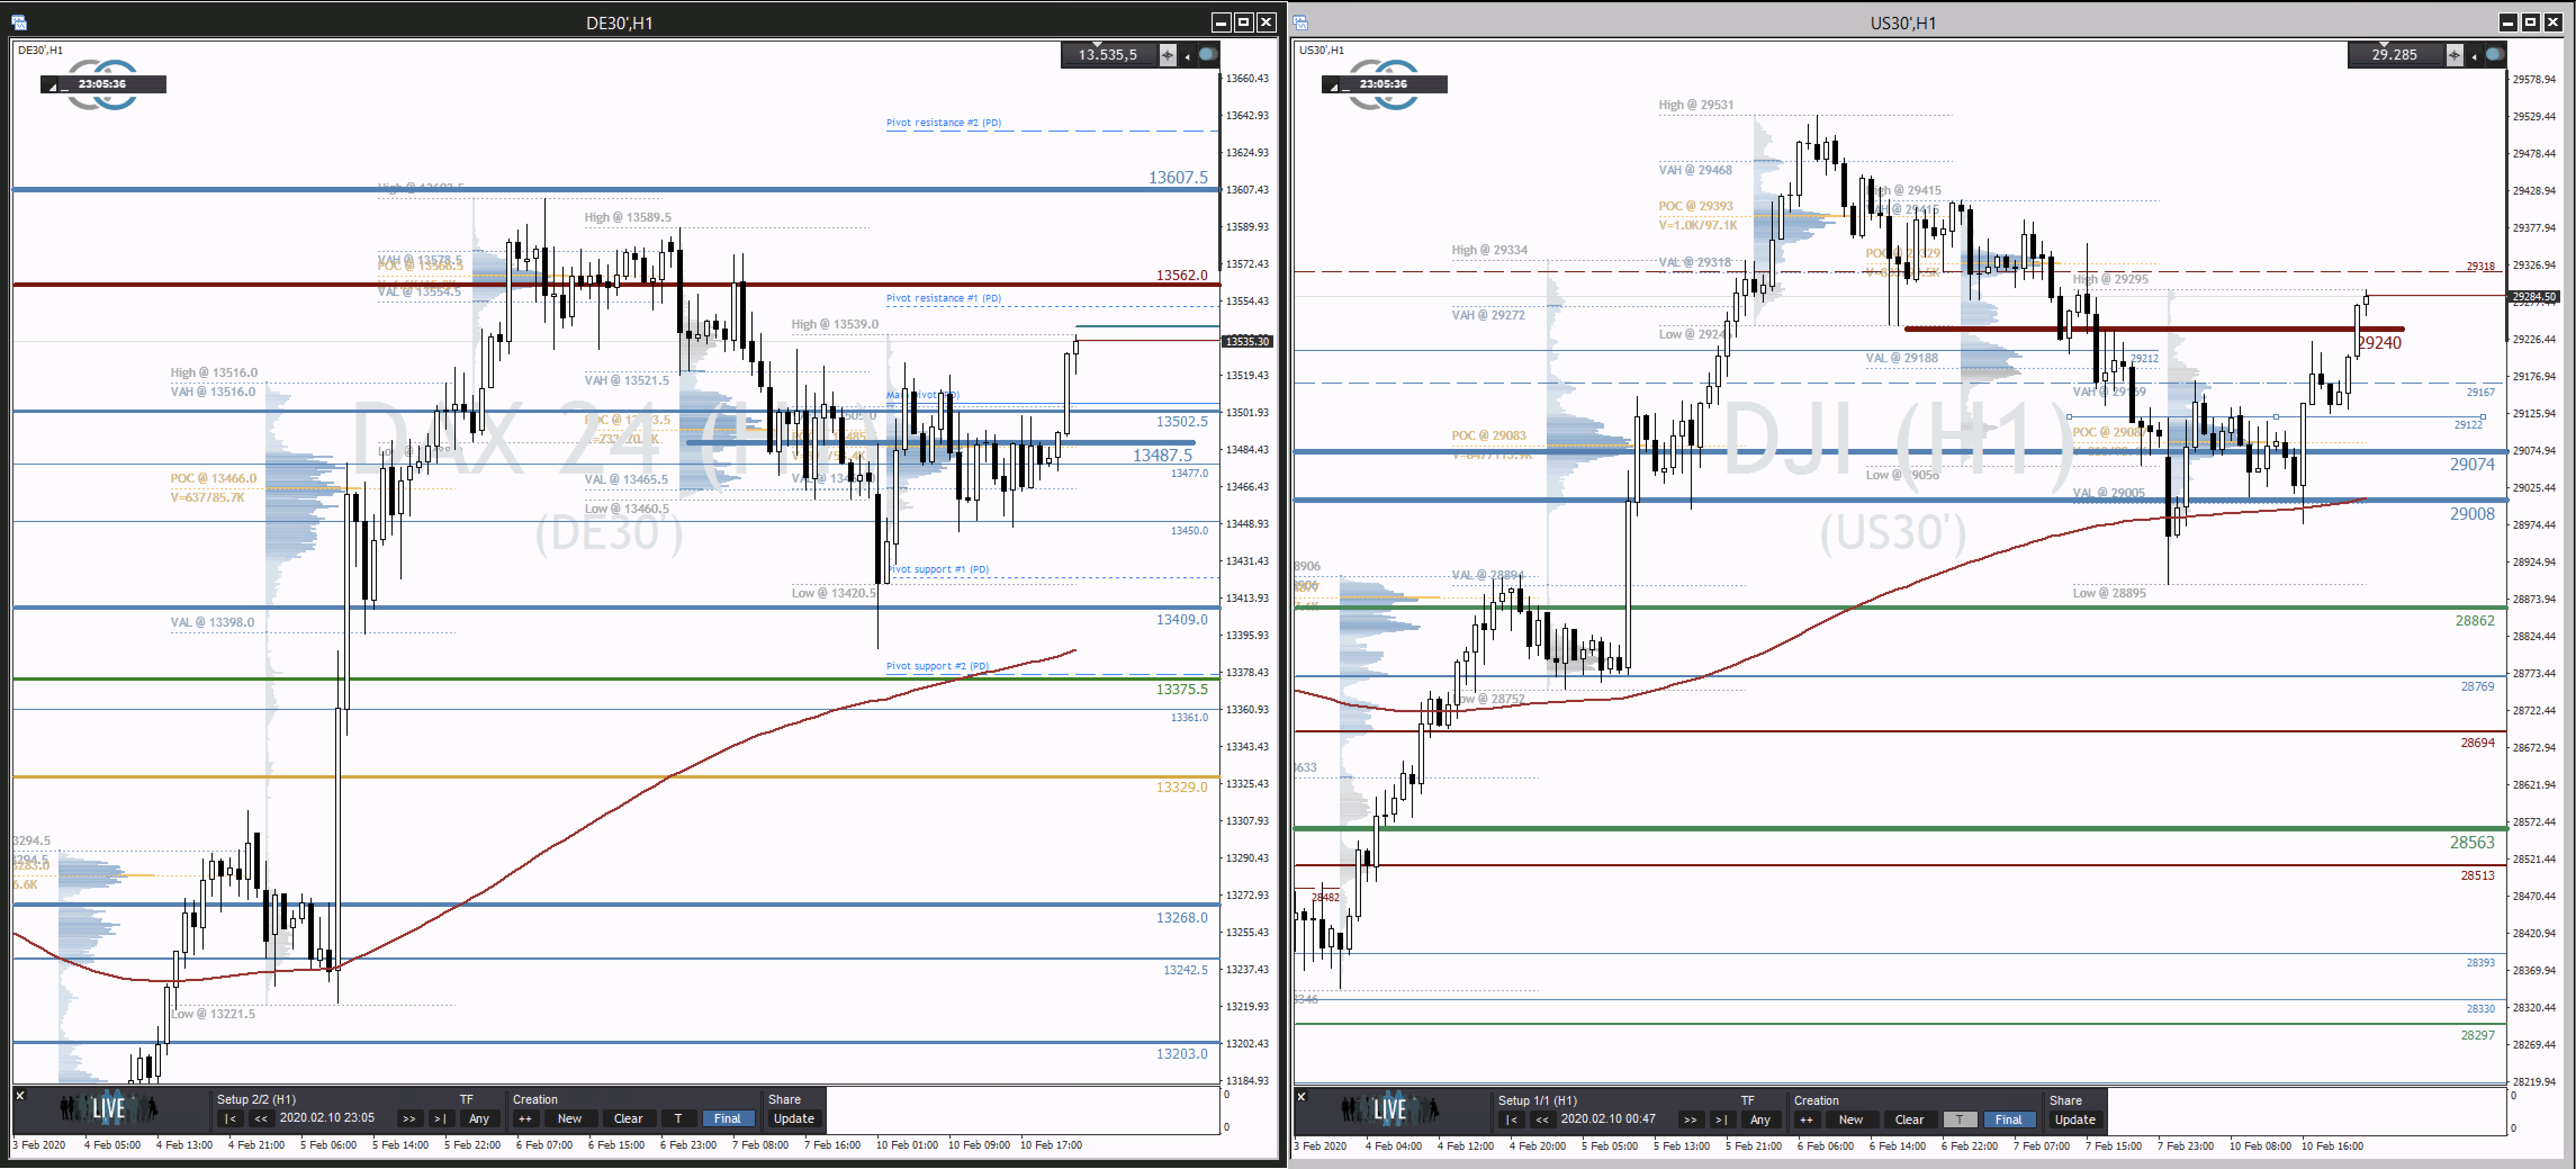Click Update under Share in DE30 panel
This screenshot has width=2576, height=1169.
coord(794,1119)
